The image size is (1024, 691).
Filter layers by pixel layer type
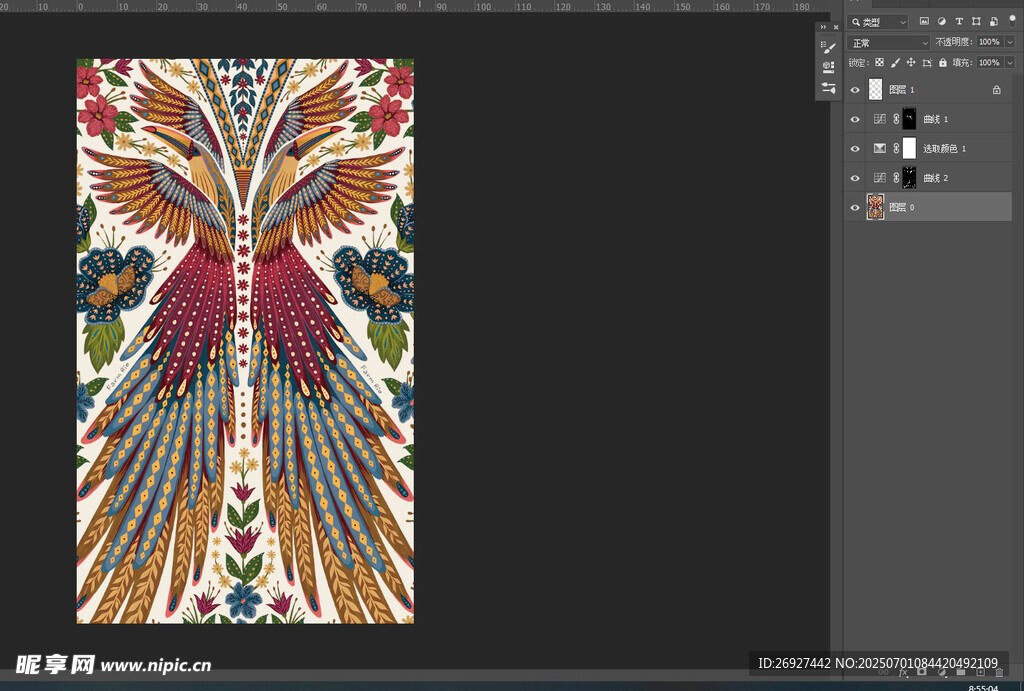pyautogui.click(x=924, y=21)
